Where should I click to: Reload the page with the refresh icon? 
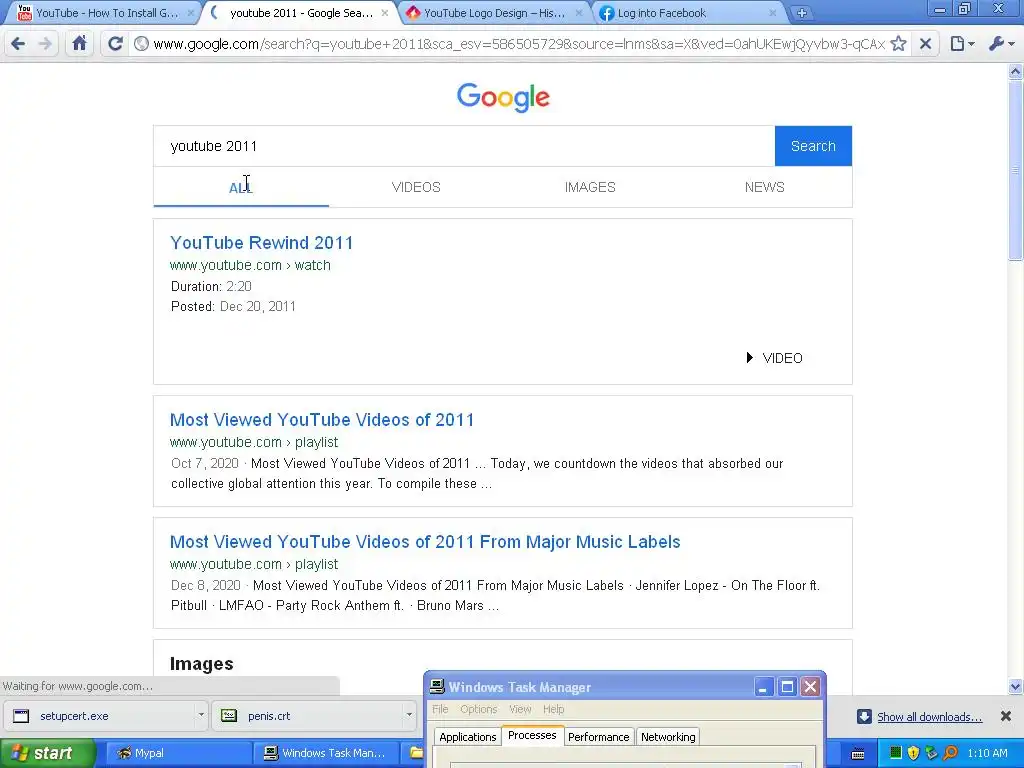pos(115,44)
